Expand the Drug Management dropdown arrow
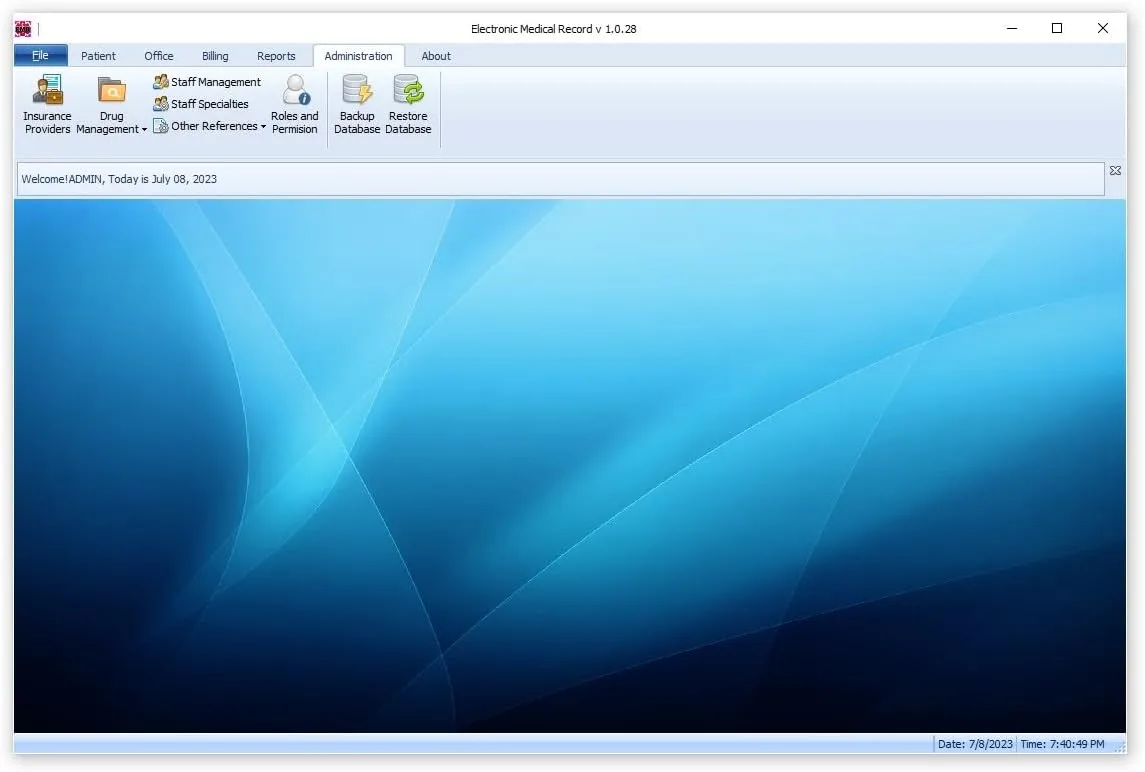Image resolution: width=1145 pixels, height=772 pixels. click(143, 129)
